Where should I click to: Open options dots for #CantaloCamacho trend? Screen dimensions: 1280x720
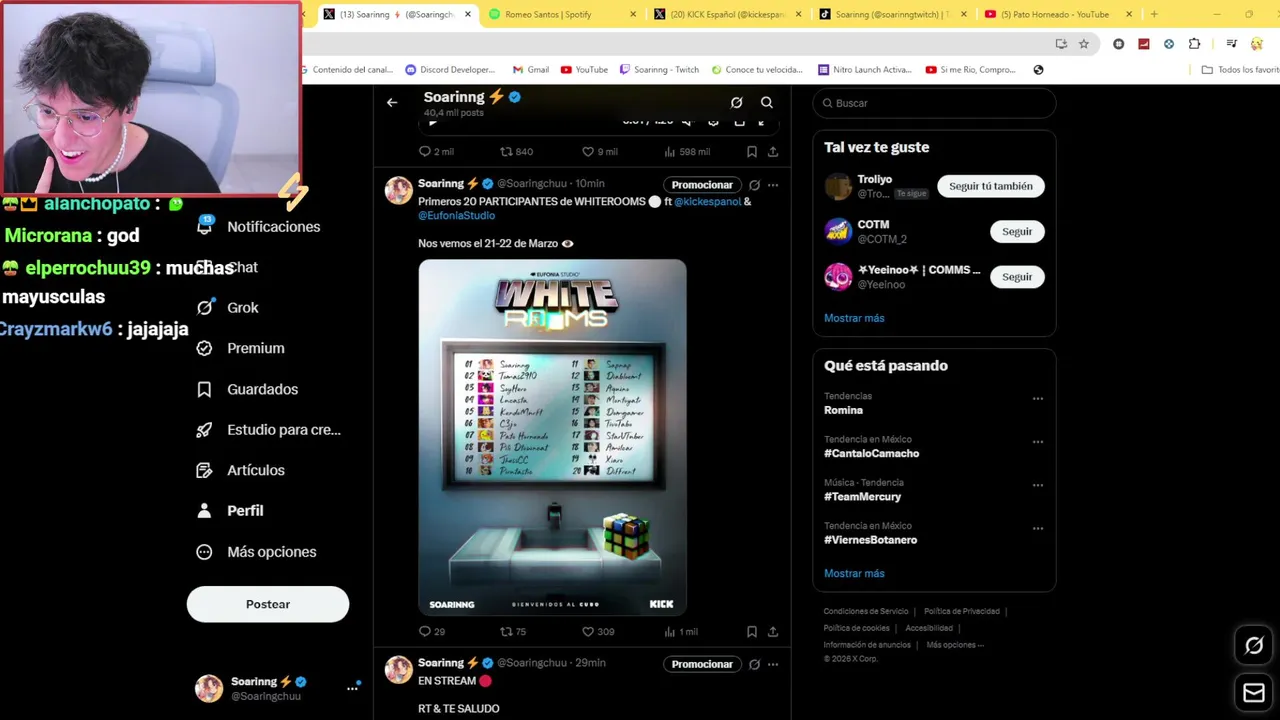pyautogui.click(x=1038, y=442)
